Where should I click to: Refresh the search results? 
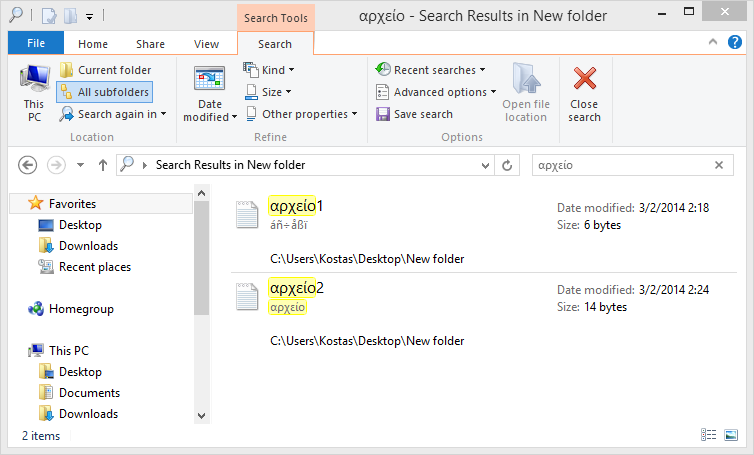(x=507, y=165)
